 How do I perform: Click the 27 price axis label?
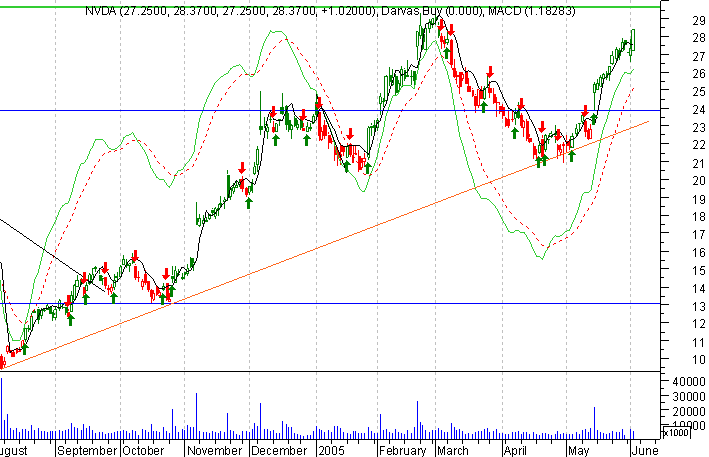[699, 57]
